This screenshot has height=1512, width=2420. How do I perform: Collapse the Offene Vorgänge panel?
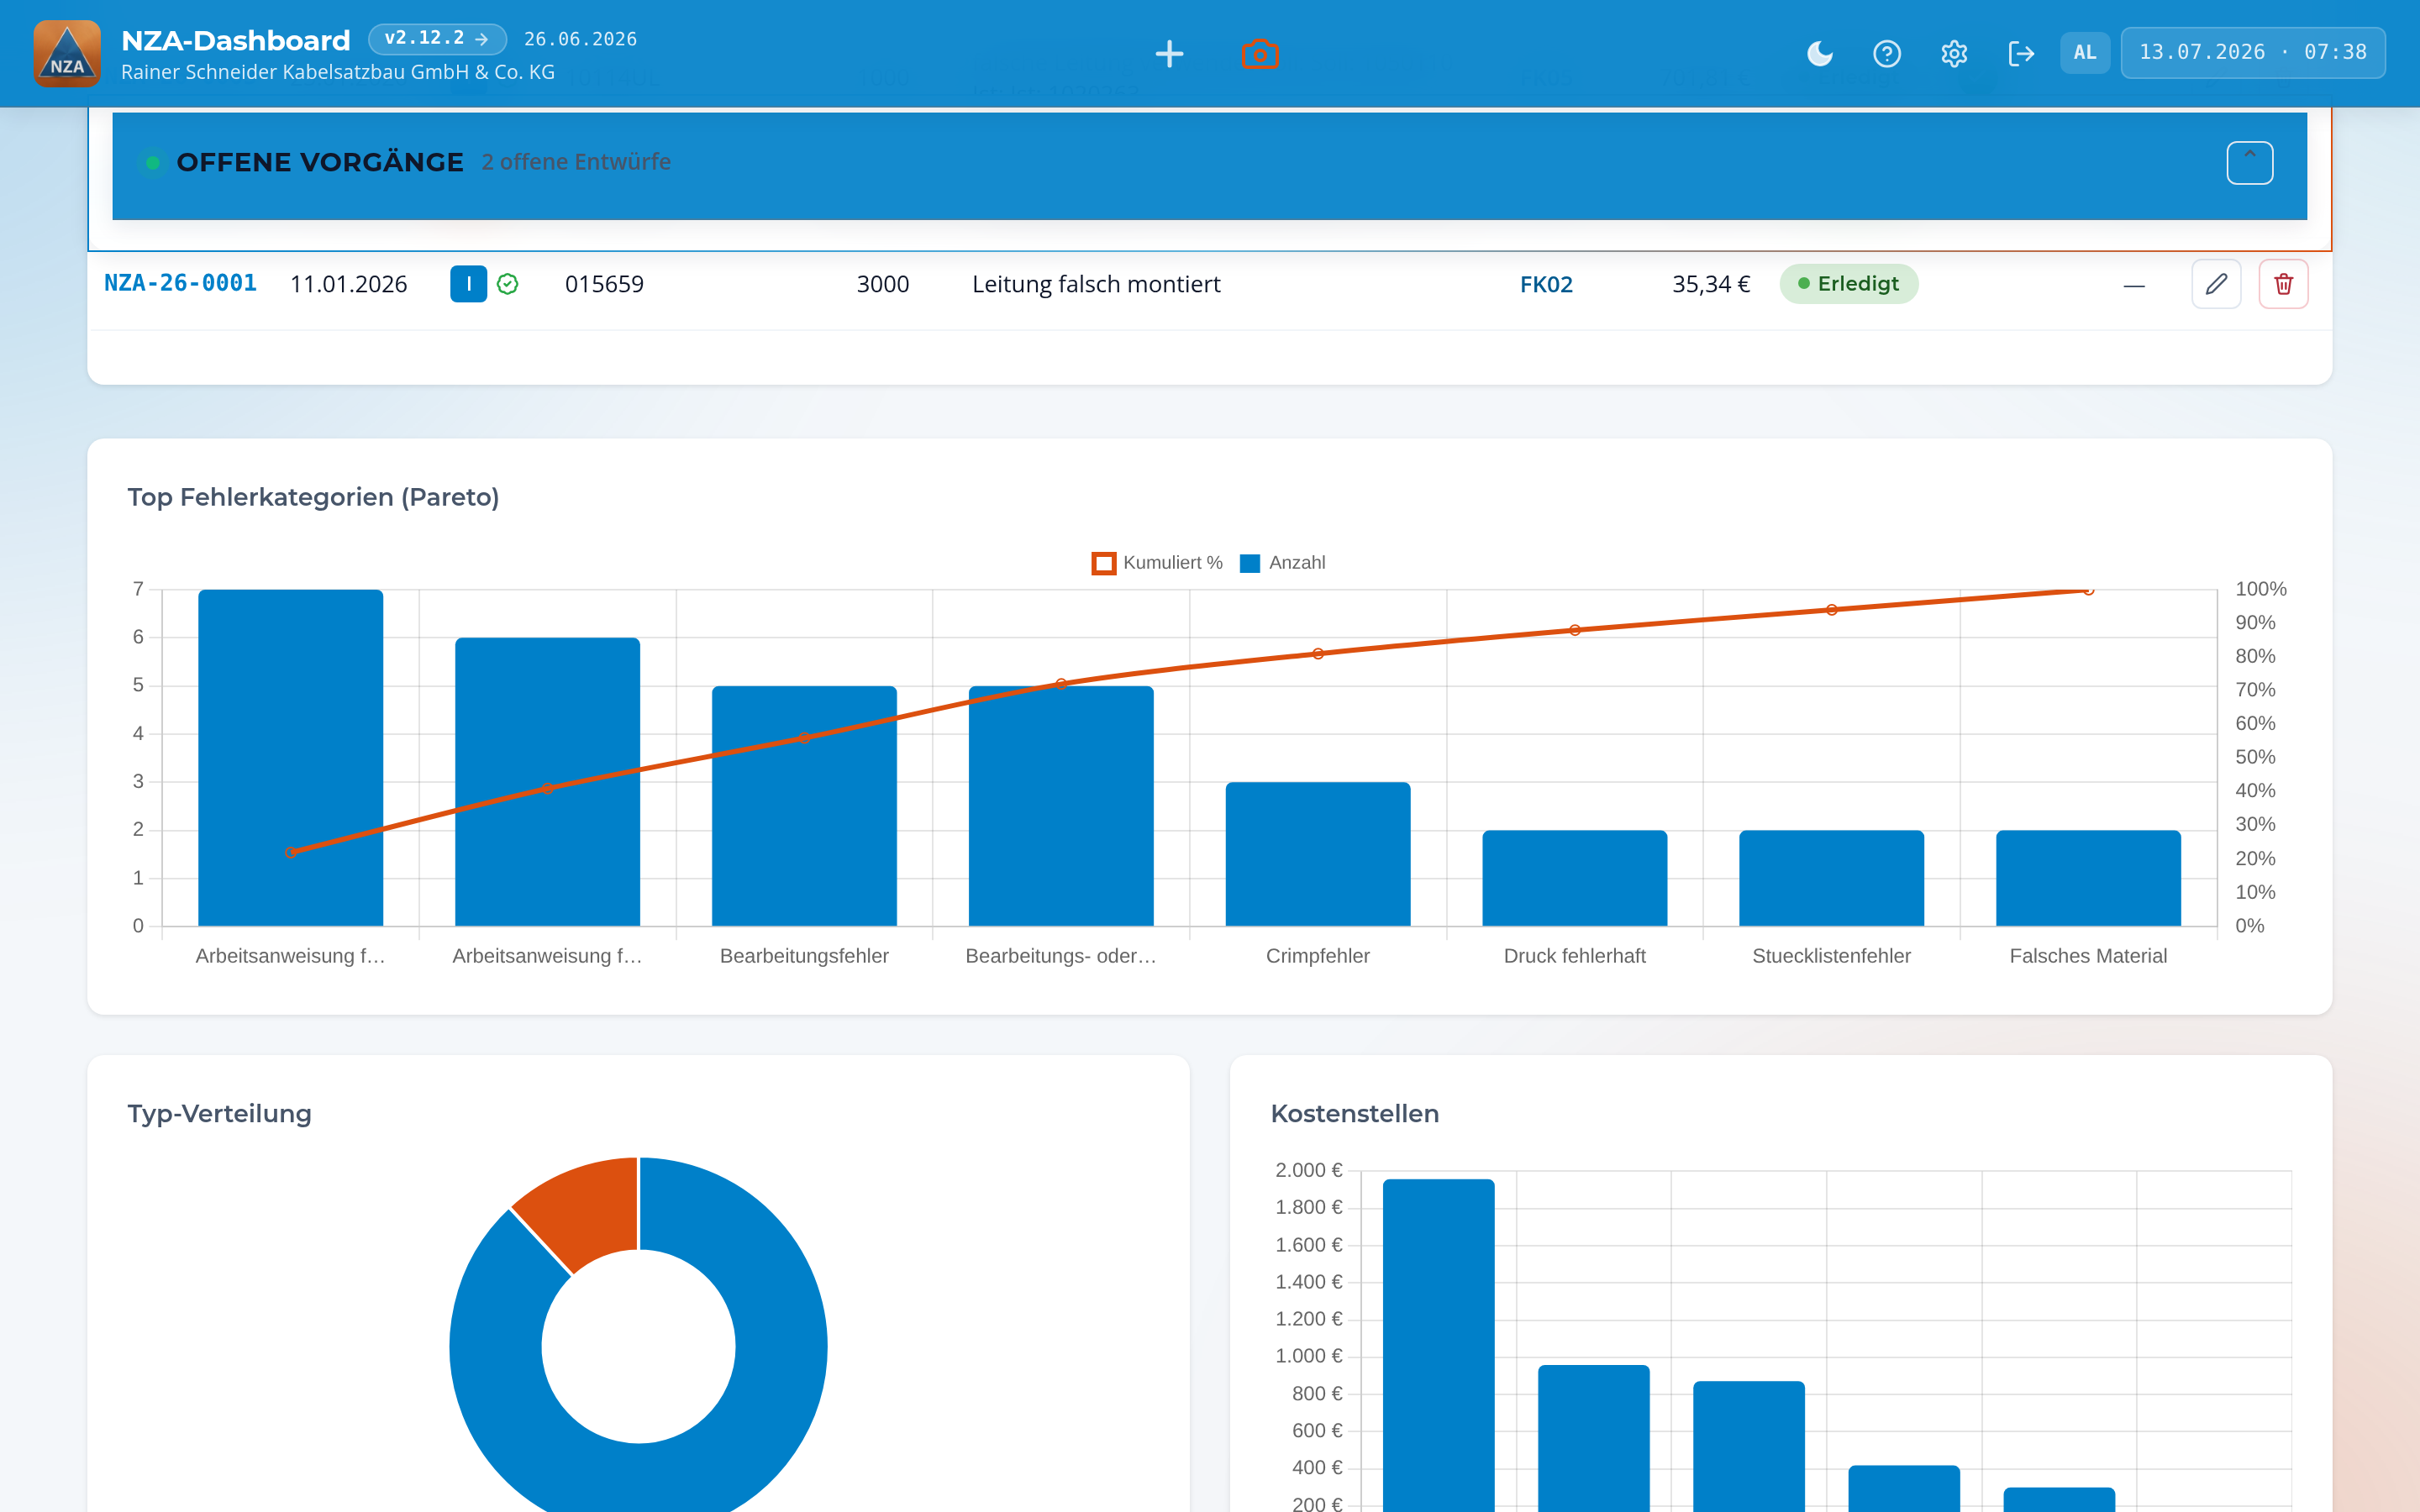click(x=2249, y=162)
